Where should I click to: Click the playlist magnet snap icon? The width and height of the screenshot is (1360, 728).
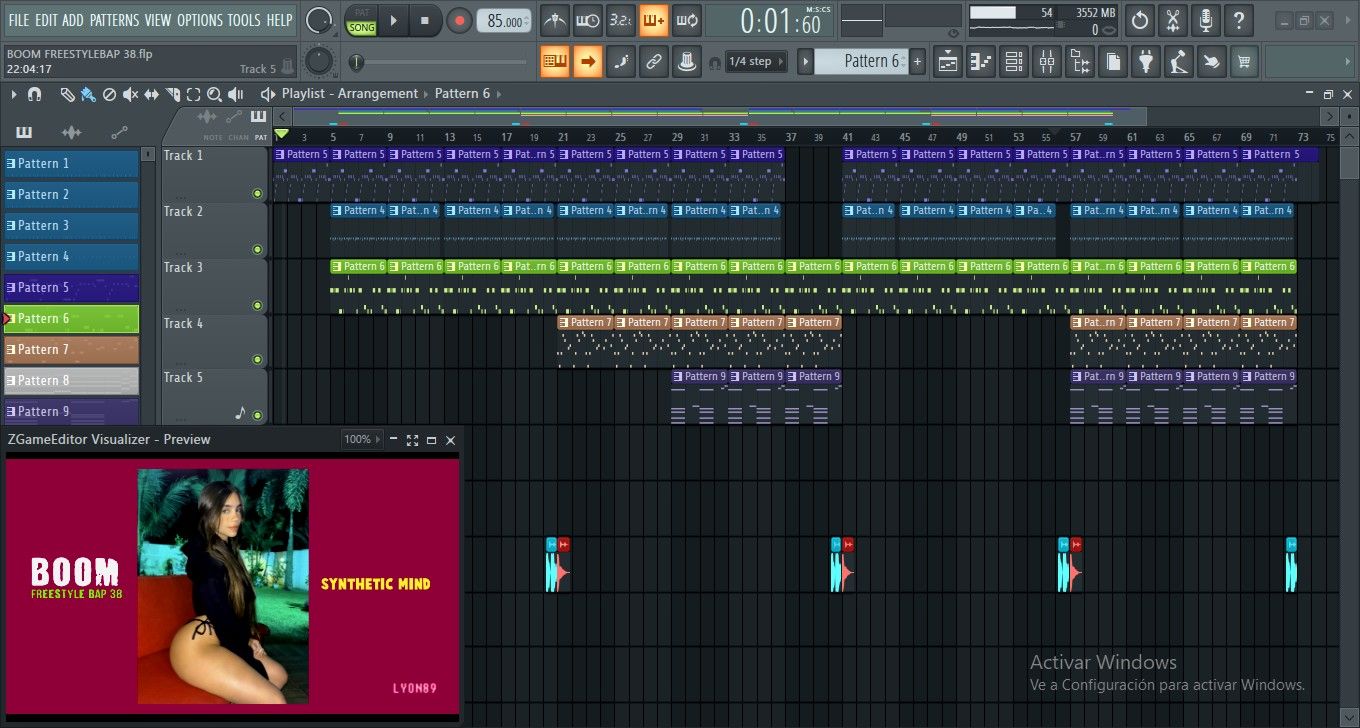point(34,94)
